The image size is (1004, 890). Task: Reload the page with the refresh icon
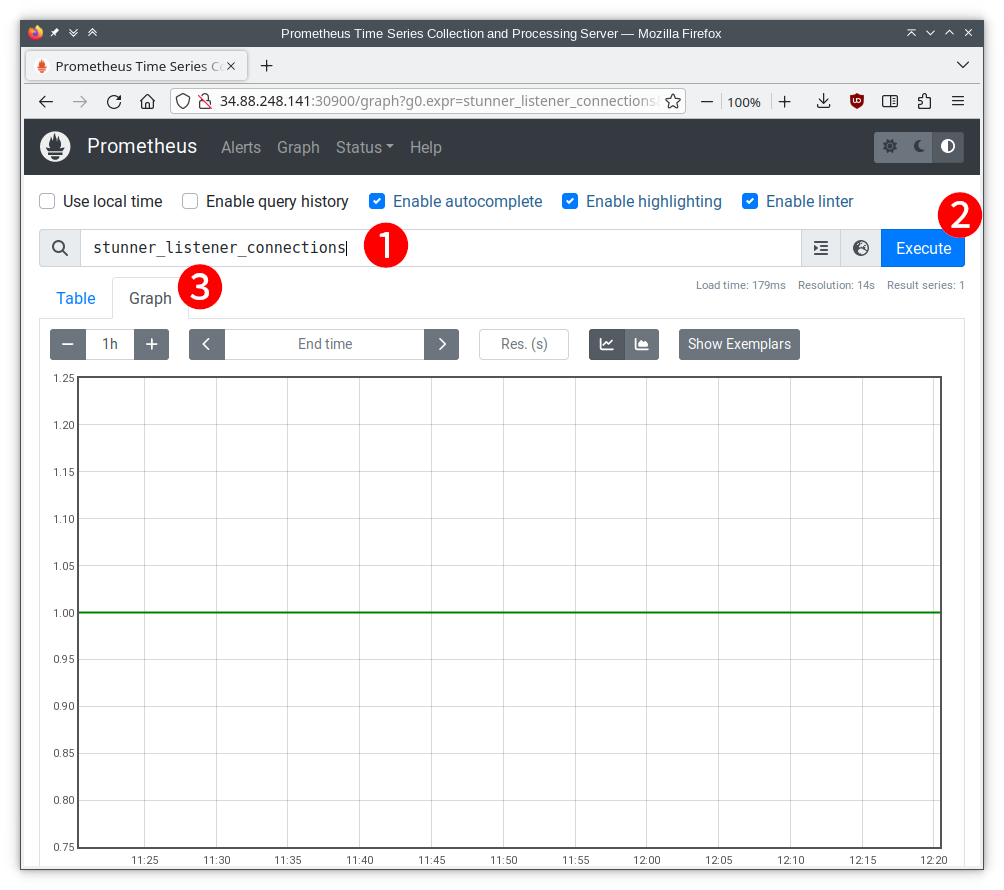click(x=114, y=101)
